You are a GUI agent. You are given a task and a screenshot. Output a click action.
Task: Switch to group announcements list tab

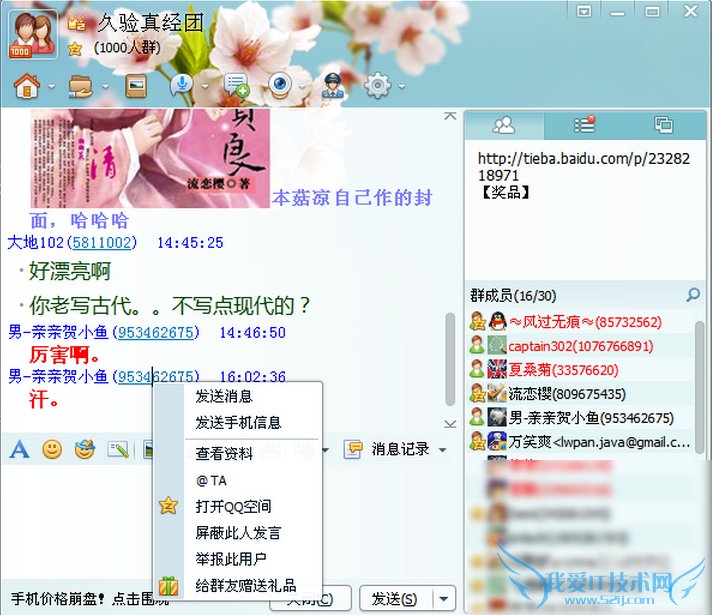pos(585,124)
